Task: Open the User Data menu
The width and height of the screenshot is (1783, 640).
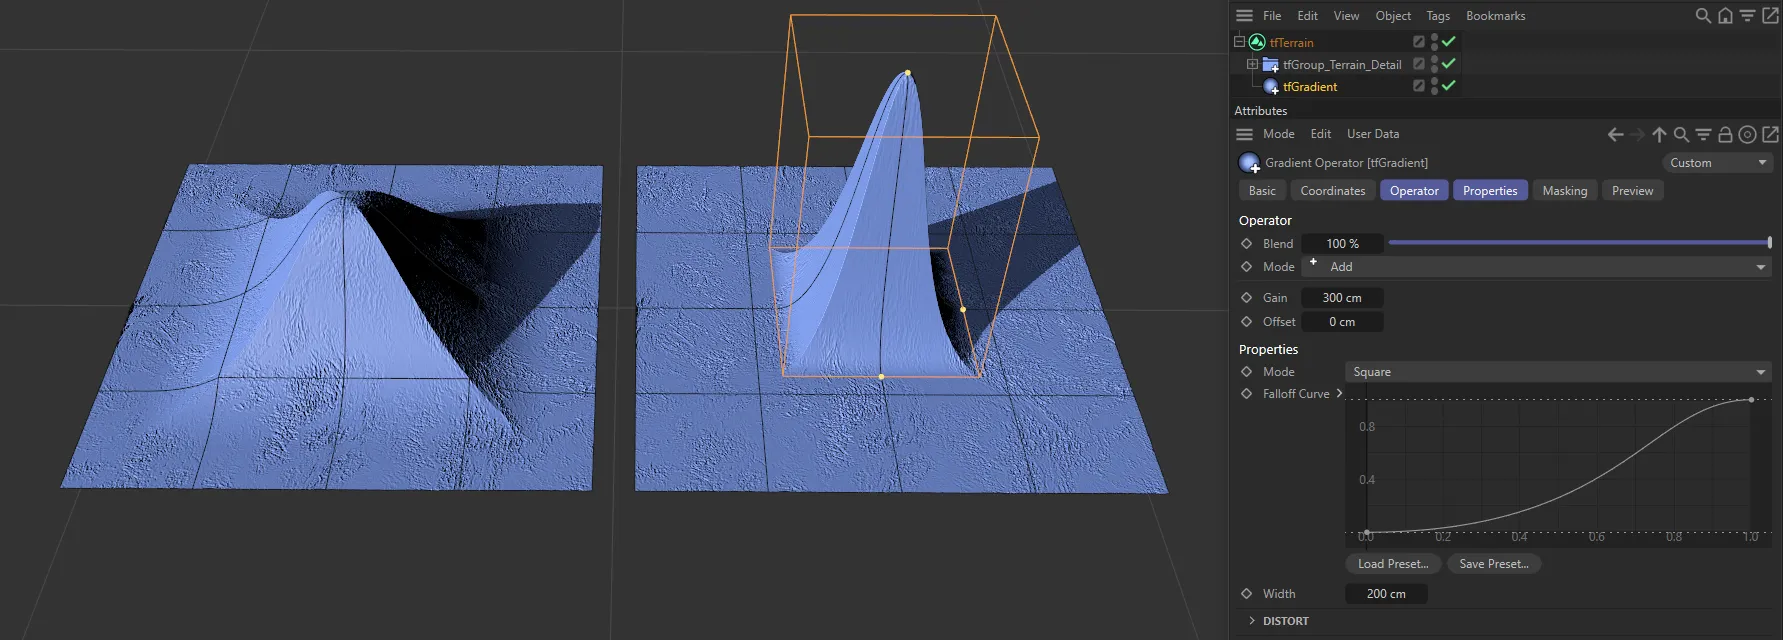Action: pyautogui.click(x=1373, y=134)
